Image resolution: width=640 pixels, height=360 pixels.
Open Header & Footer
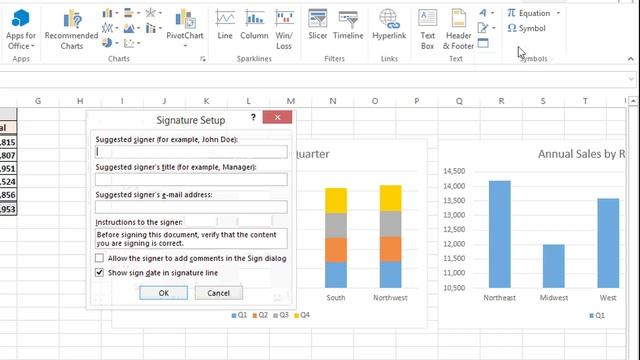[458, 29]
